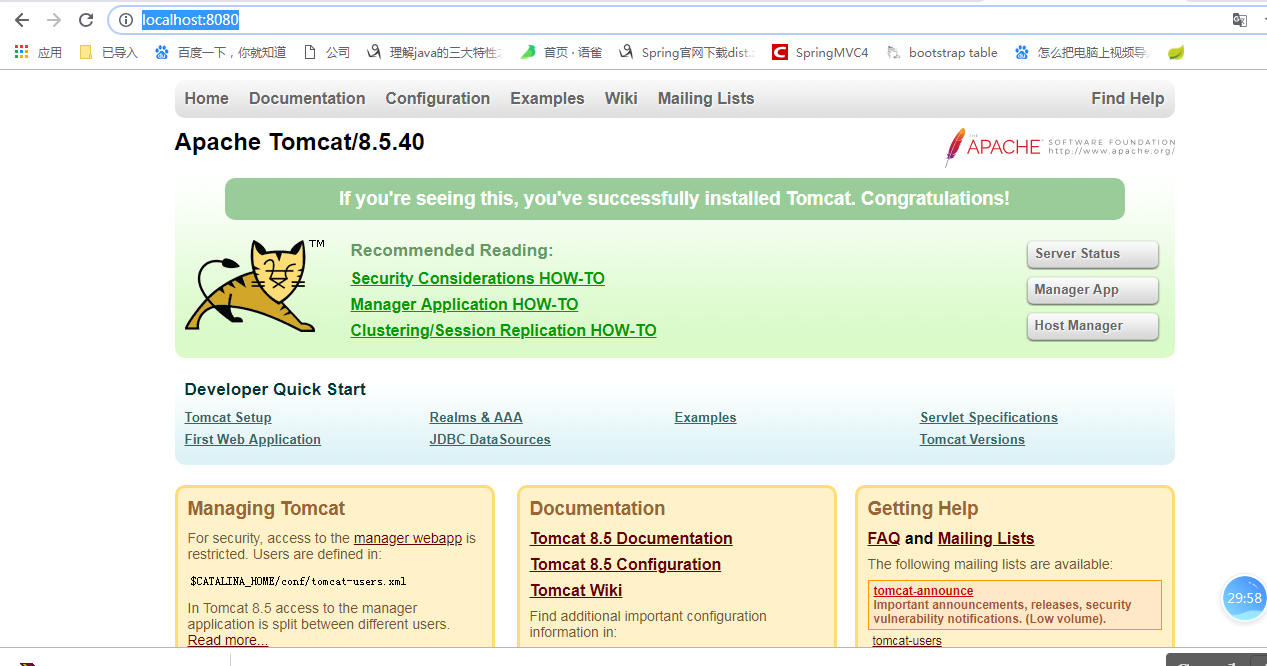Open the 公司 bookmark
1267x666 pixels.
(x=327, y=52)
